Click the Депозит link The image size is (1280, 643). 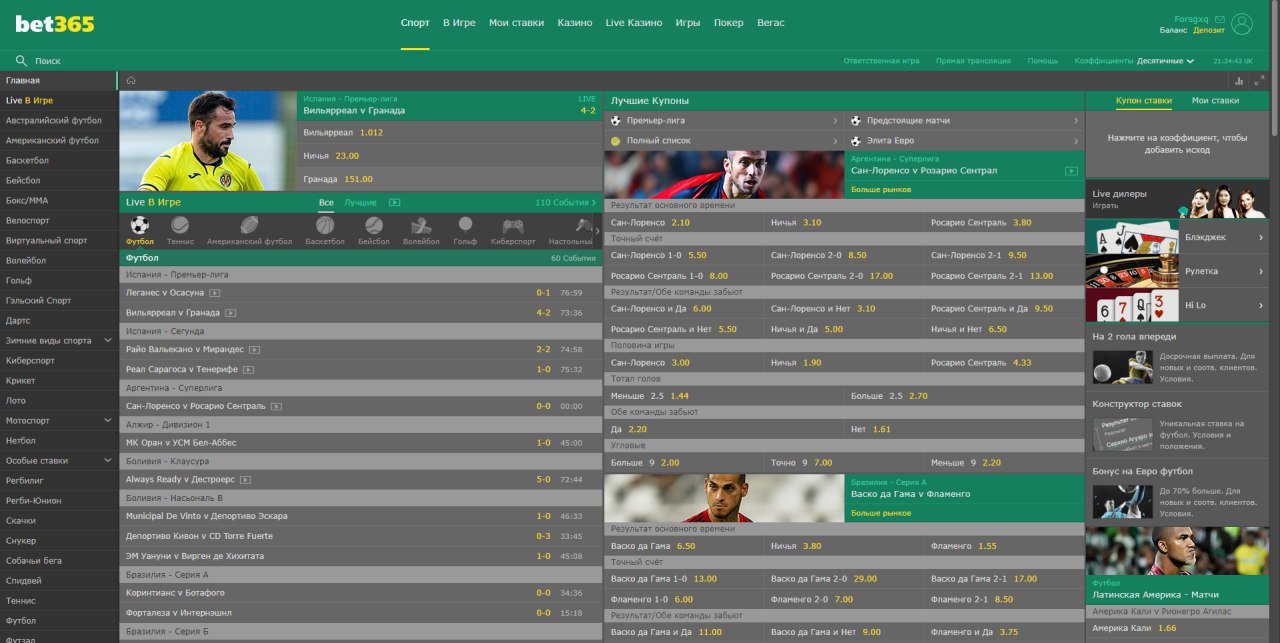click(x=1208, y=30)
